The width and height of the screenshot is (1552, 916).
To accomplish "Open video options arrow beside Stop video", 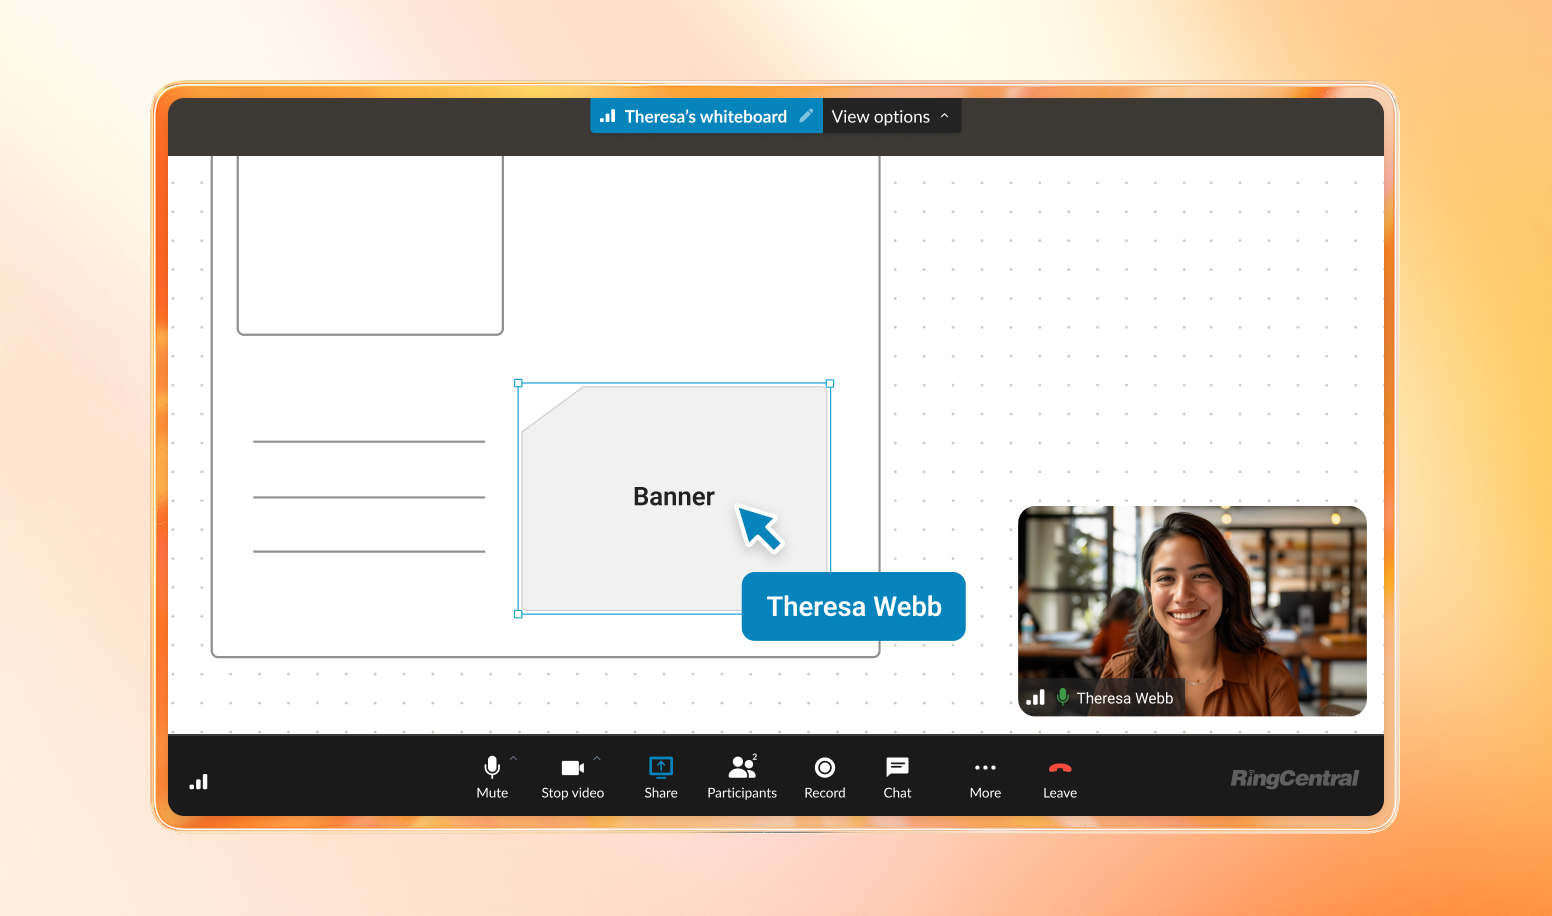I will pyautogui.click(x=597, y=759).
